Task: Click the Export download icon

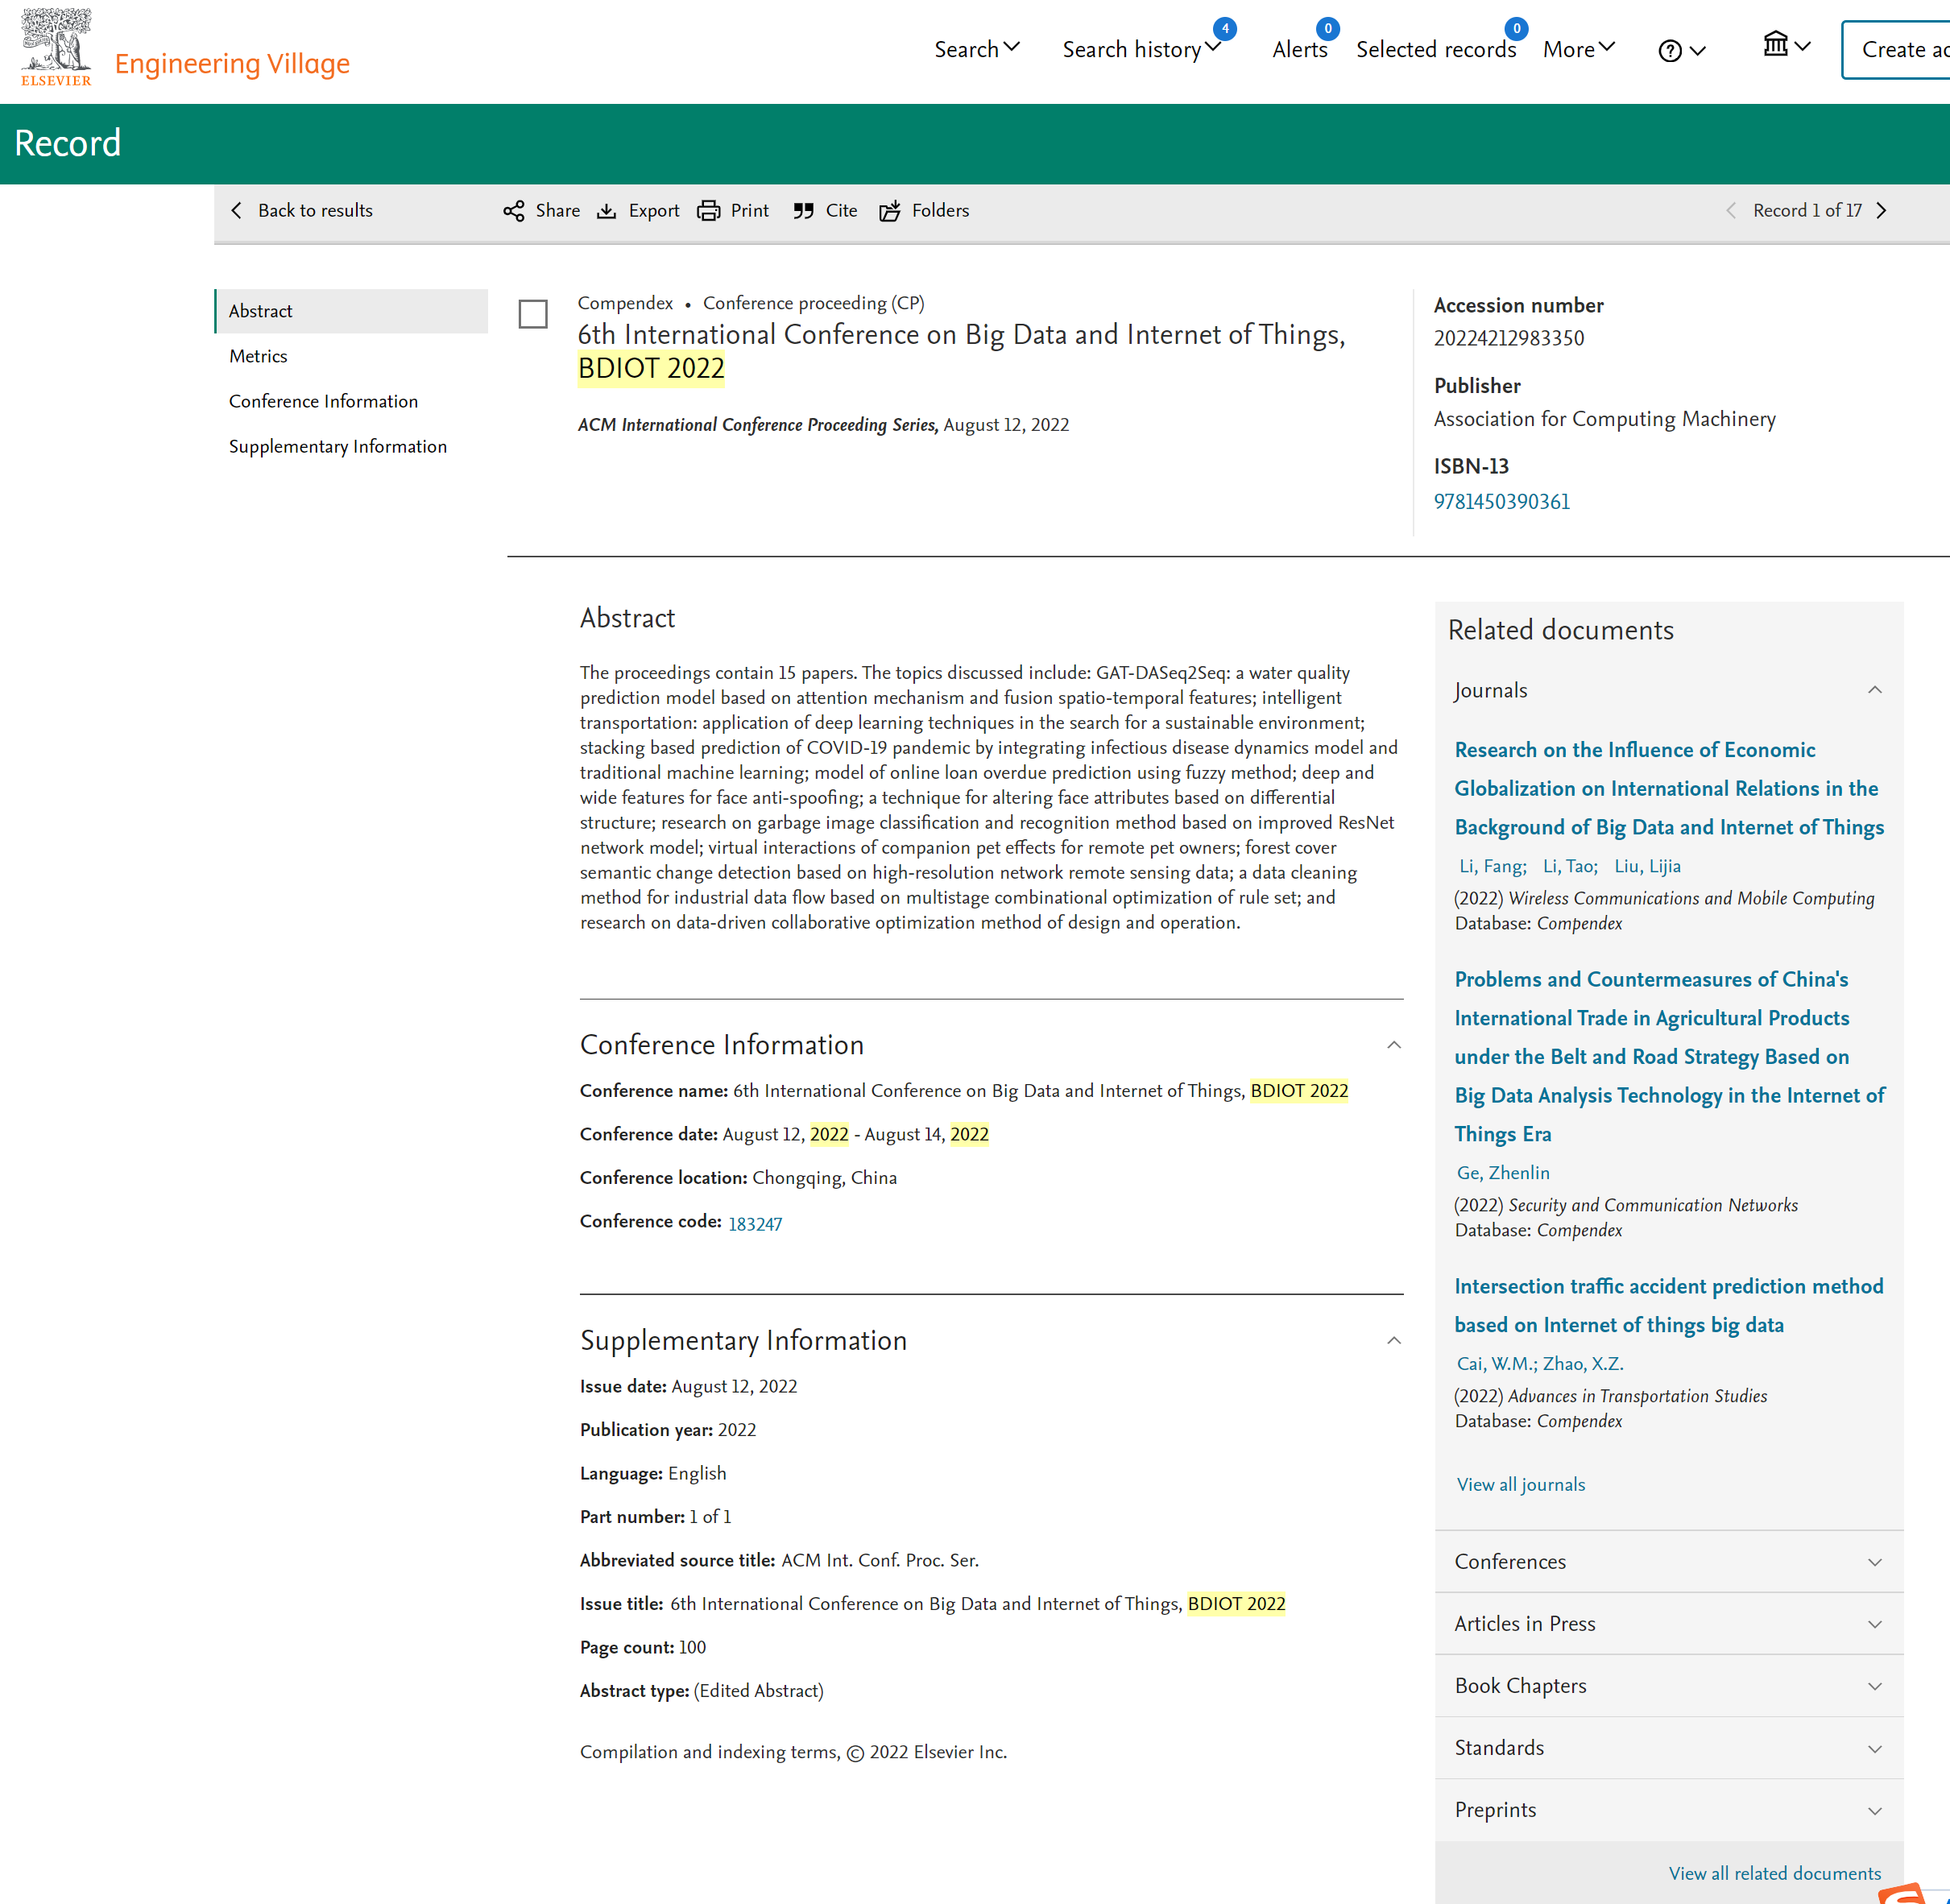Action: tap(606, 211)
